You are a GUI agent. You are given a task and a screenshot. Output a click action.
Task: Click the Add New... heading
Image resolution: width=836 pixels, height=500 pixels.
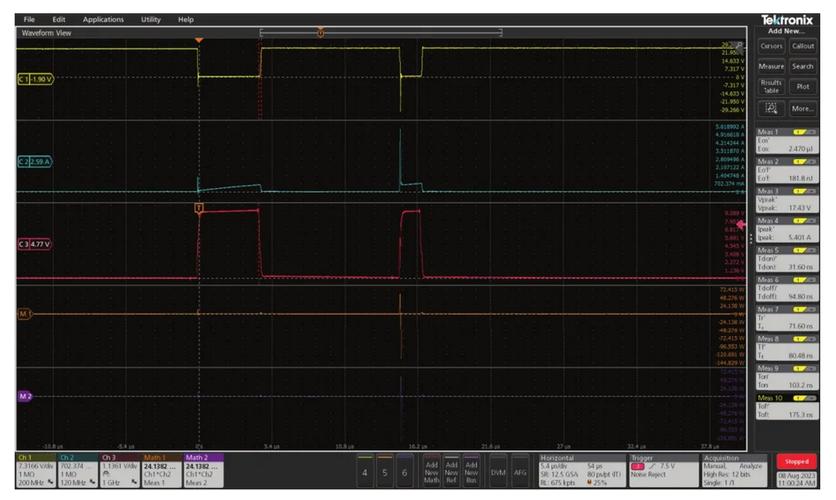(786, 31)
